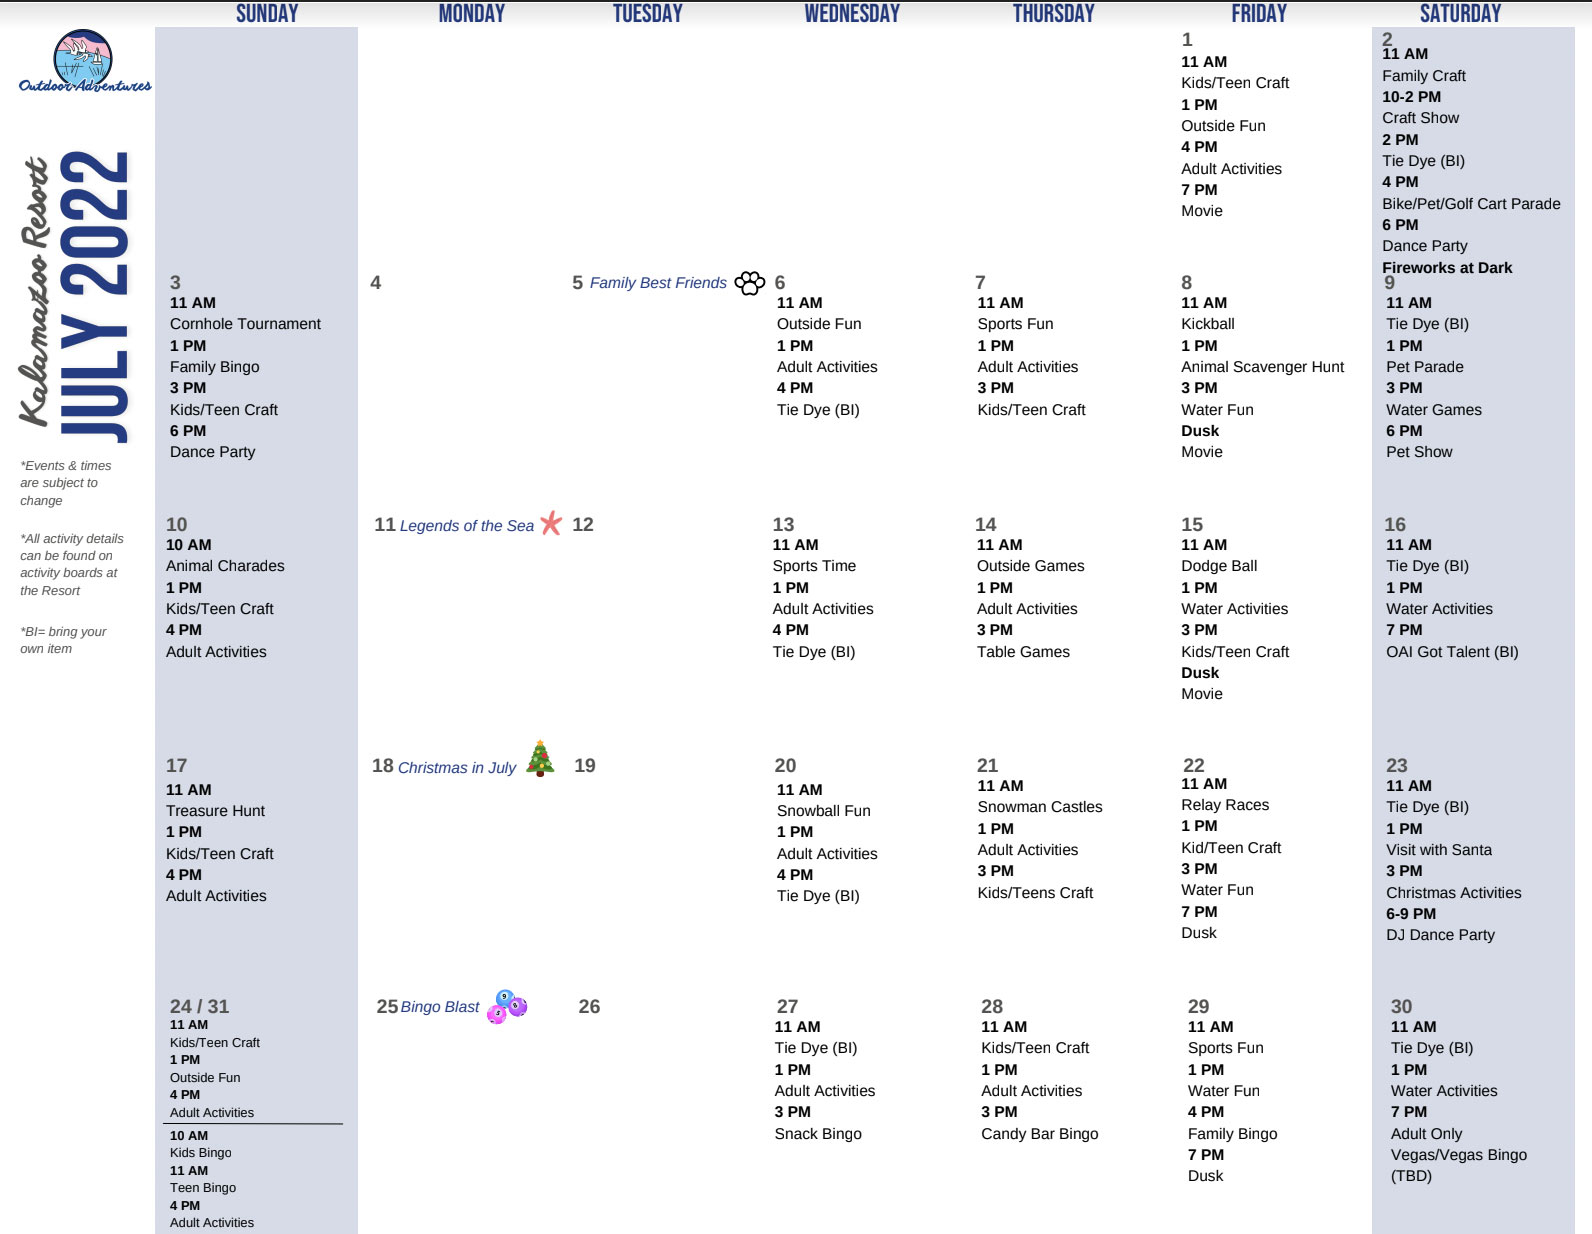Click Teen Bingo on July 31
The height and width of the screenshot is (1234, 1592).
[203, 1188]
